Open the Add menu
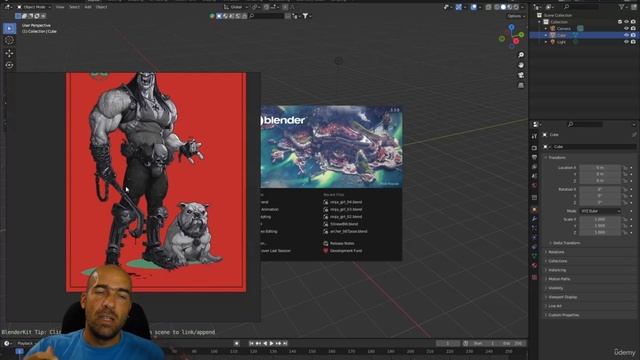Viewport: 640px width, 360px height. [88, 7]
